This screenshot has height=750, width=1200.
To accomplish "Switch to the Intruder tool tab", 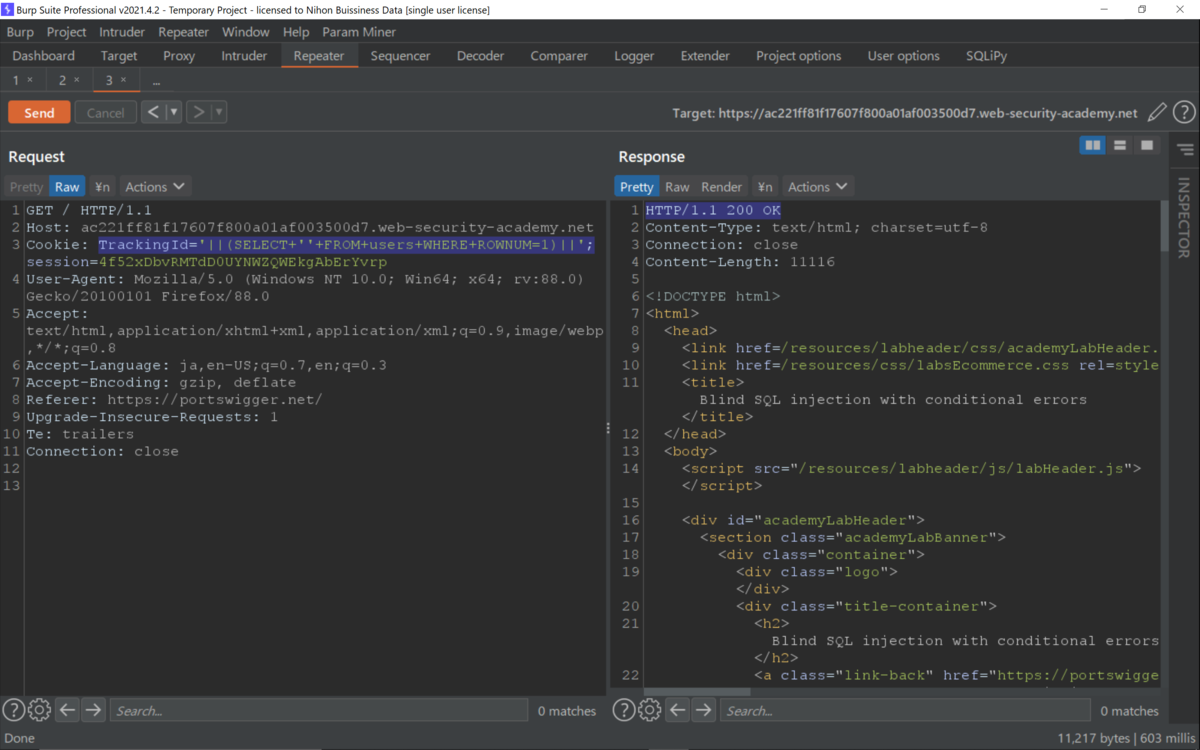I will 244,56.
